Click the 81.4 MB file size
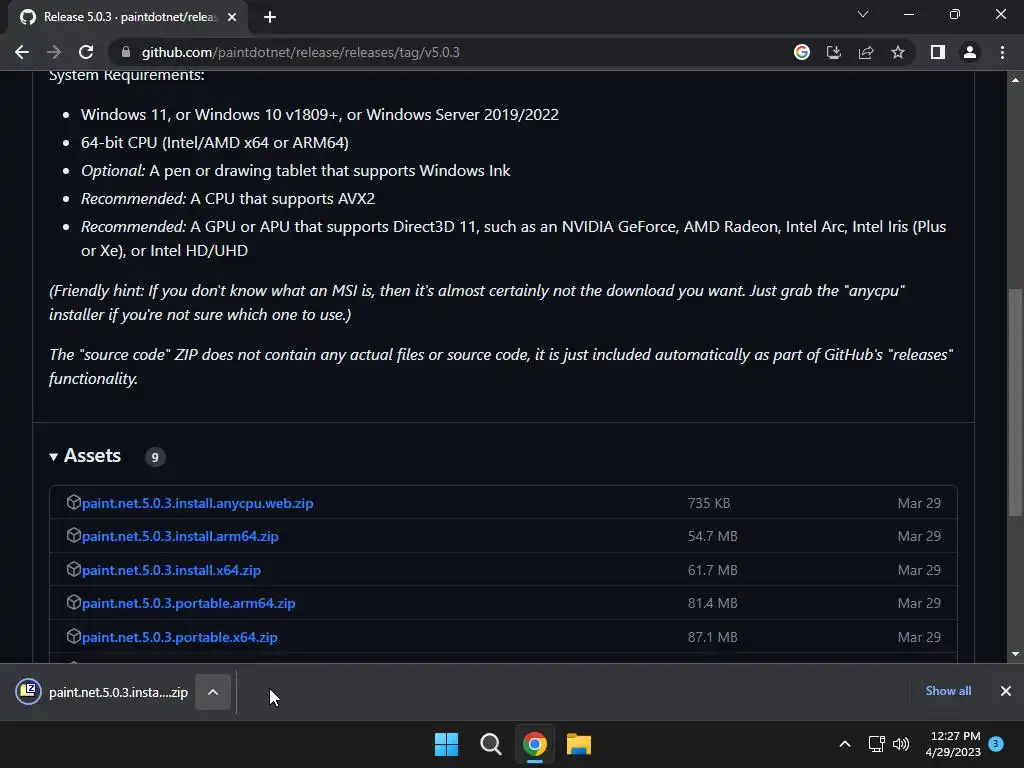Screen dimensions: 1024x768 pos(712,603)
